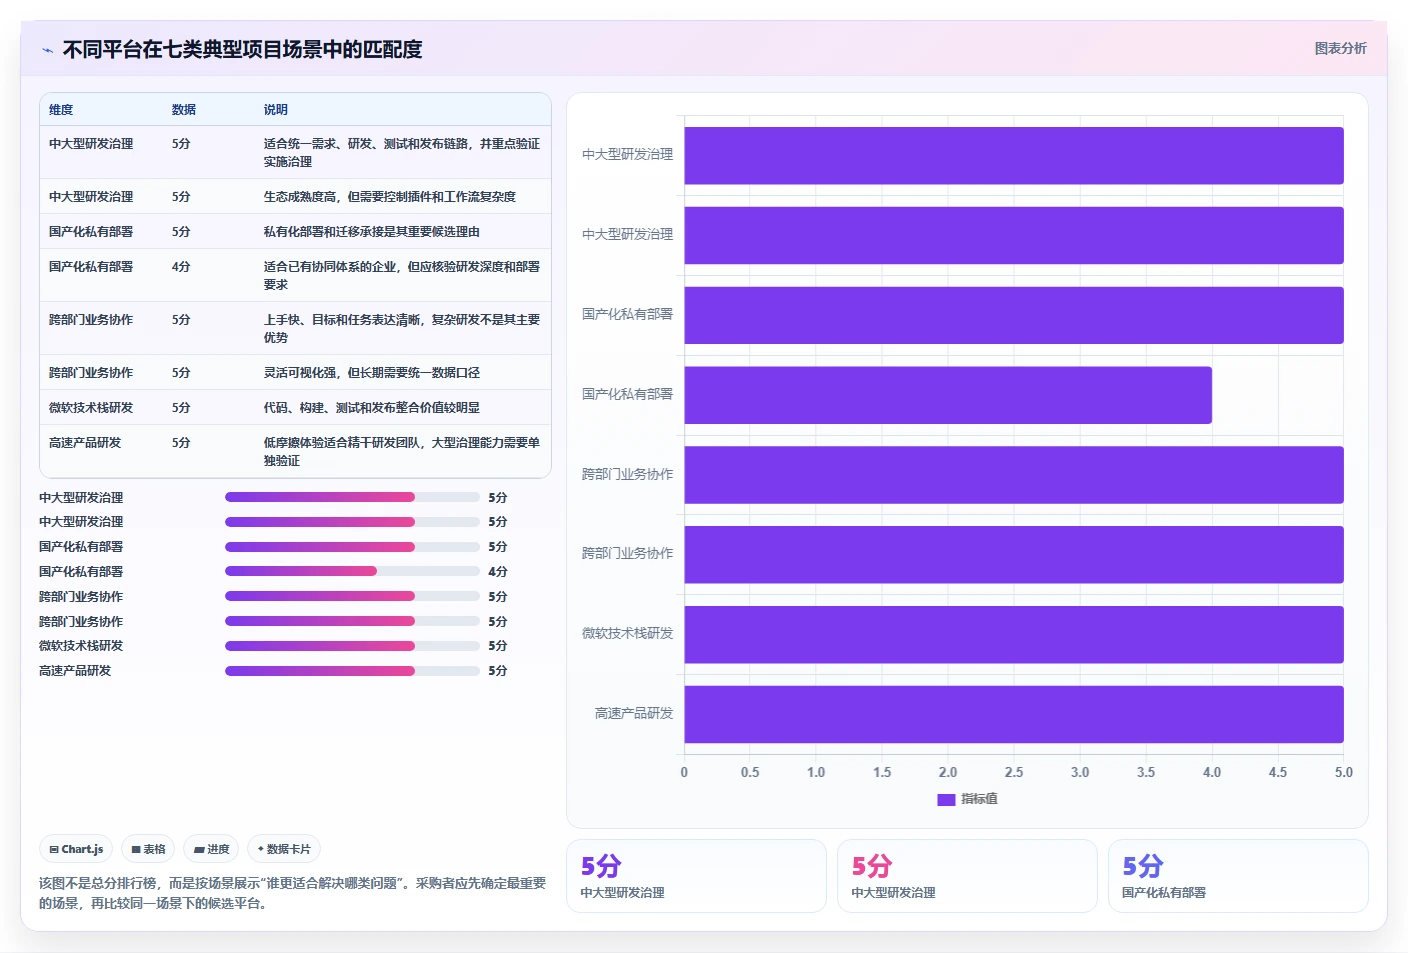Click the description 私有化部署和迁移承接是其重要候选理由

click(x=372, y=232)
